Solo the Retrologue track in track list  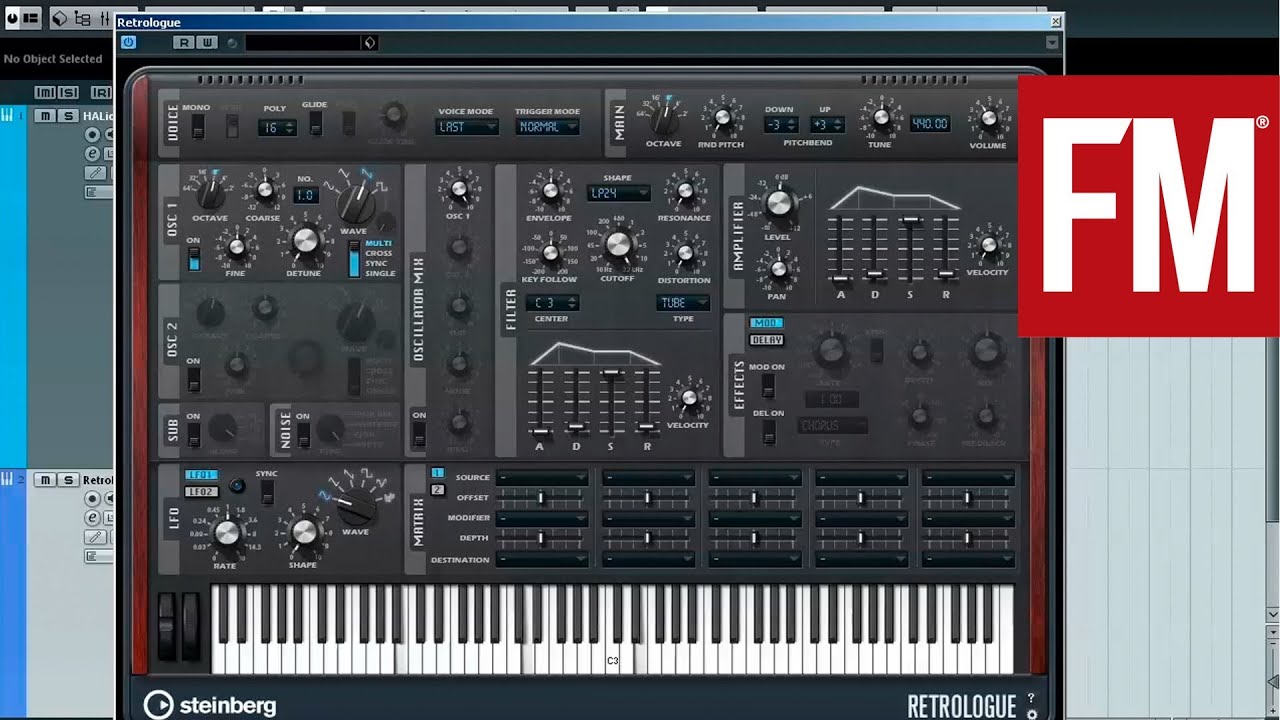point(68,480)
